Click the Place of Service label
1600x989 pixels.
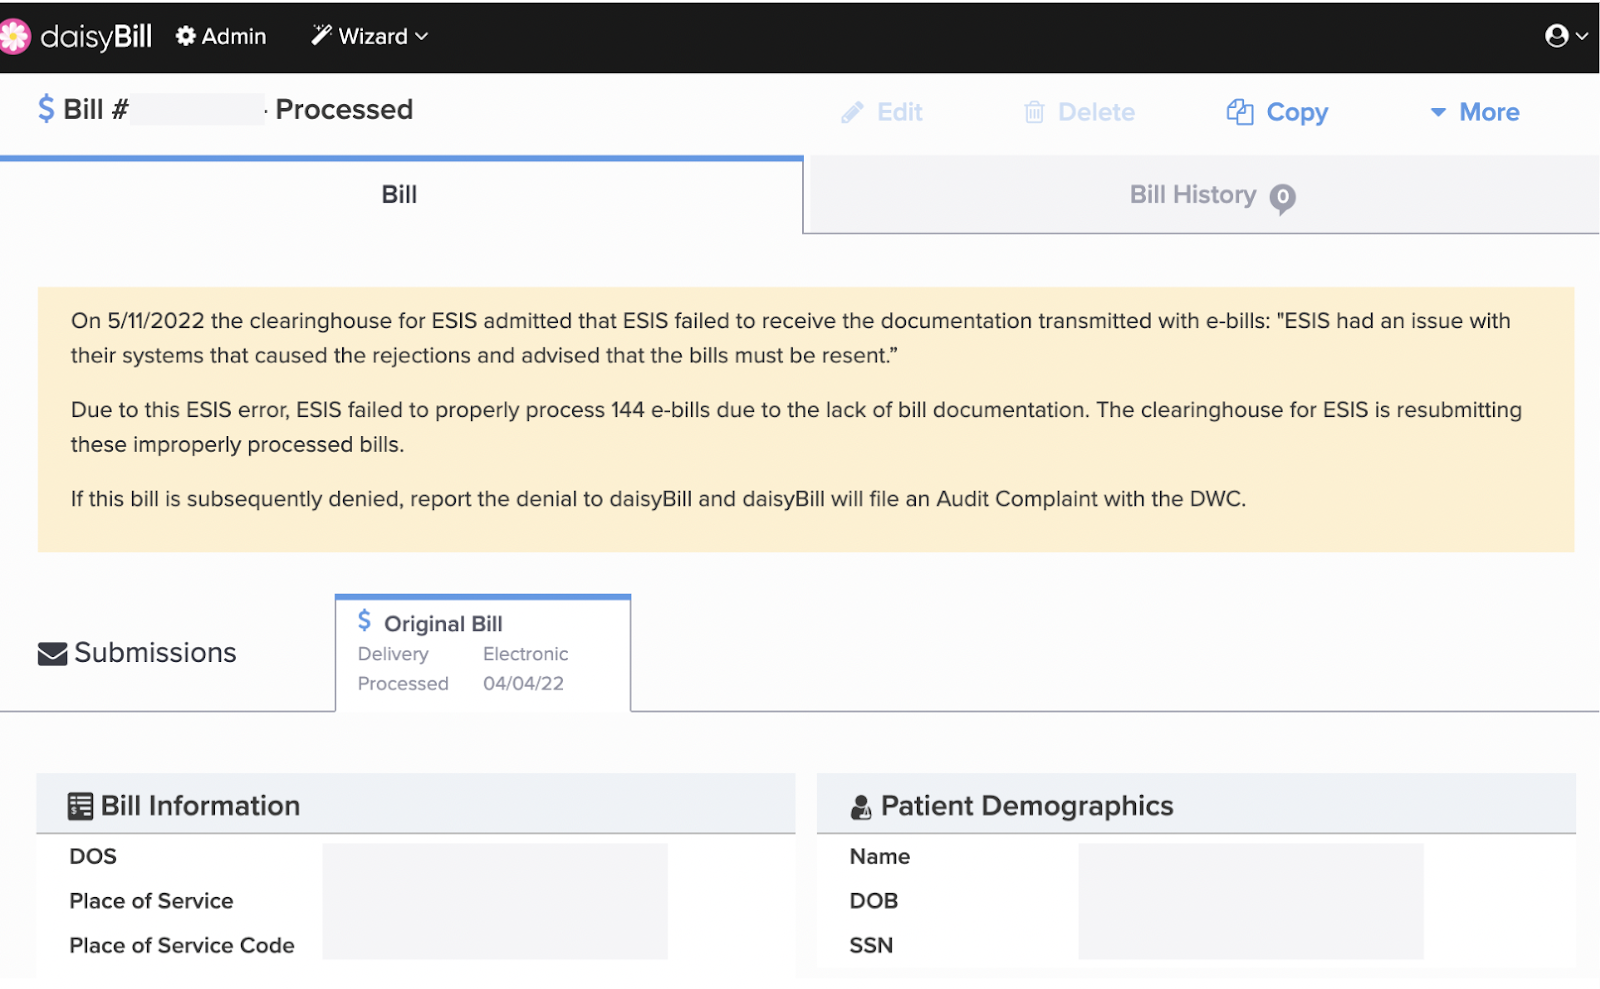pos(151,901)
